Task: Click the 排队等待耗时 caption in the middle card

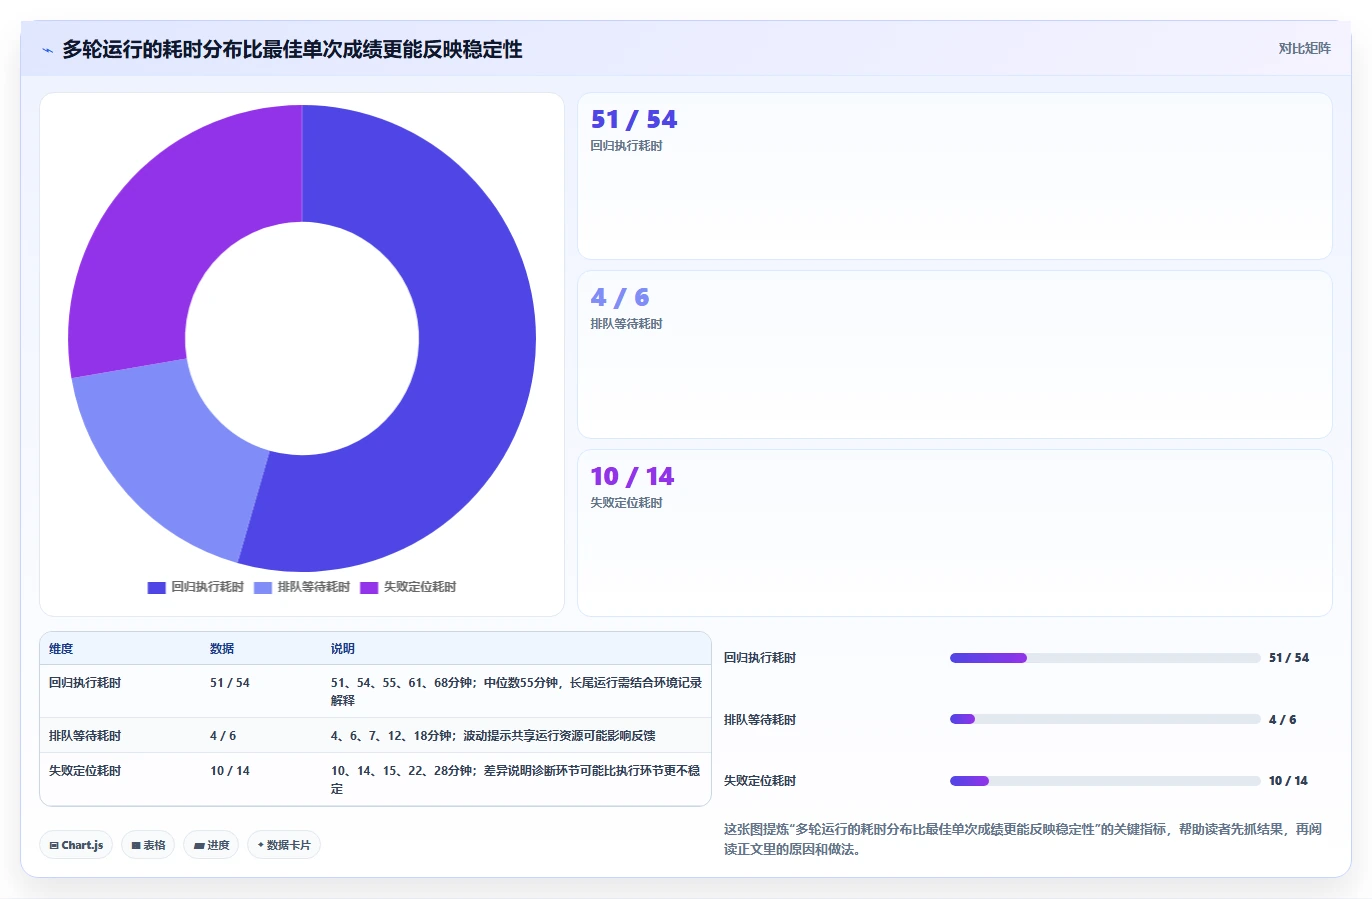Action: [626, 324]
